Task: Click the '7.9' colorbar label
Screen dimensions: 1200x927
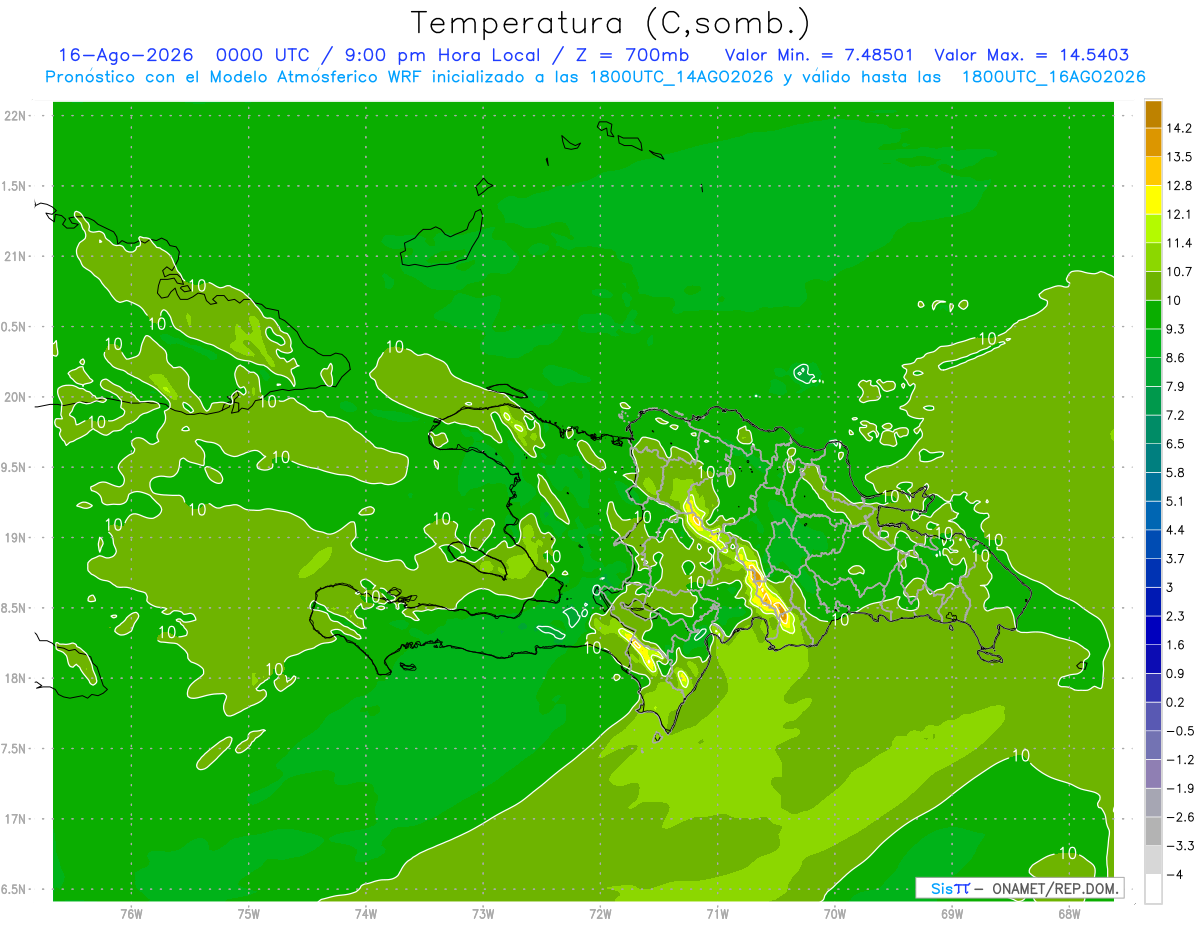Action: pos(1176,387)
